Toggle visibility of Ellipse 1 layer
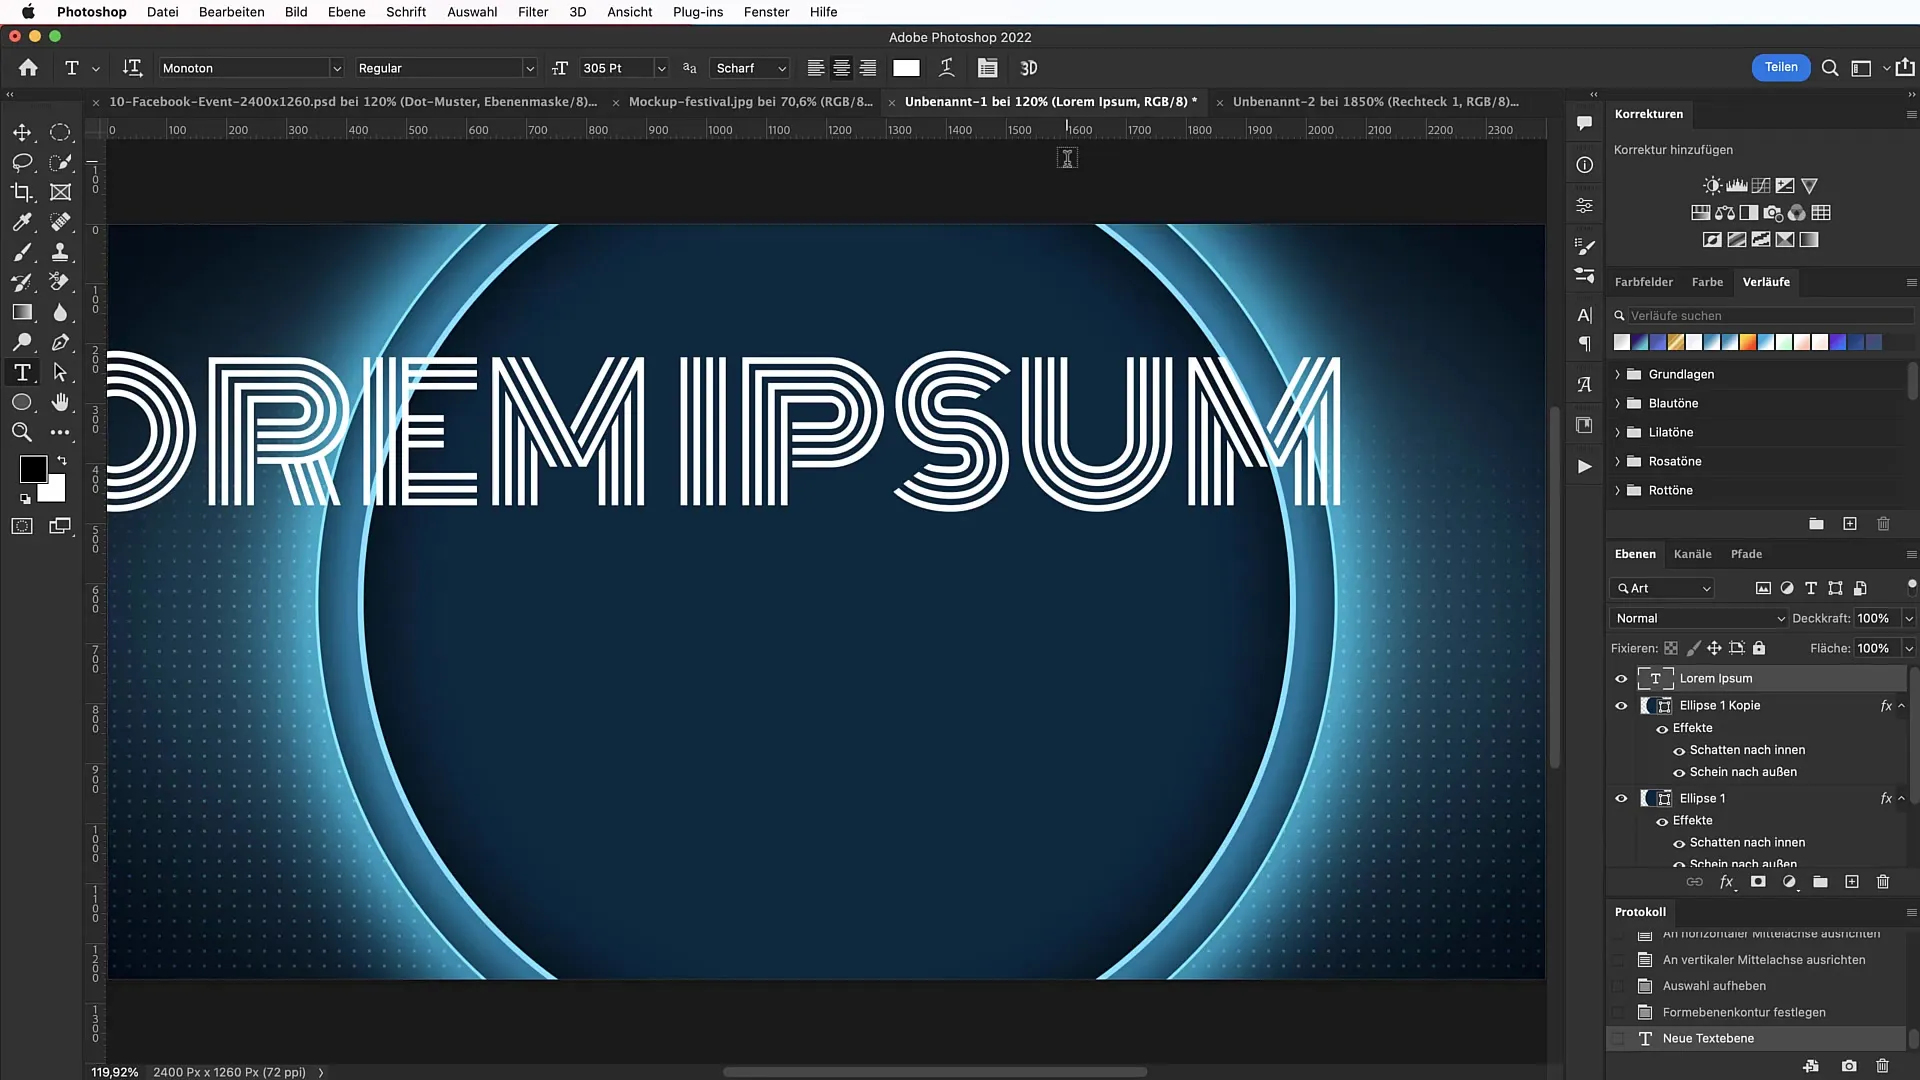 (x=1621, y=796)
